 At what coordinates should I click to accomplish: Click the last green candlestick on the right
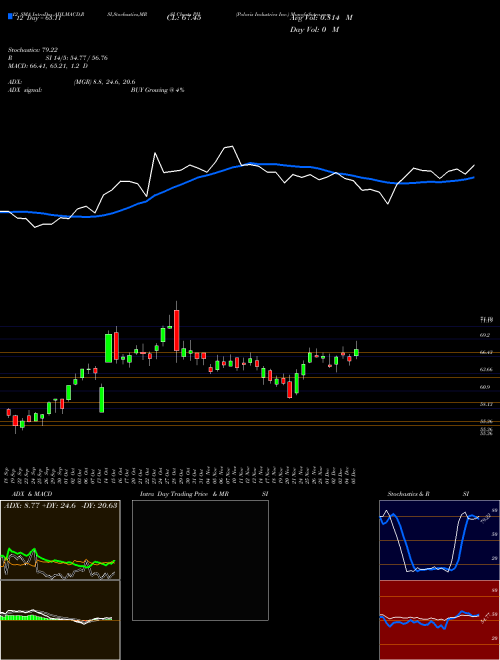pyautogui.click(x=356, y=353)
